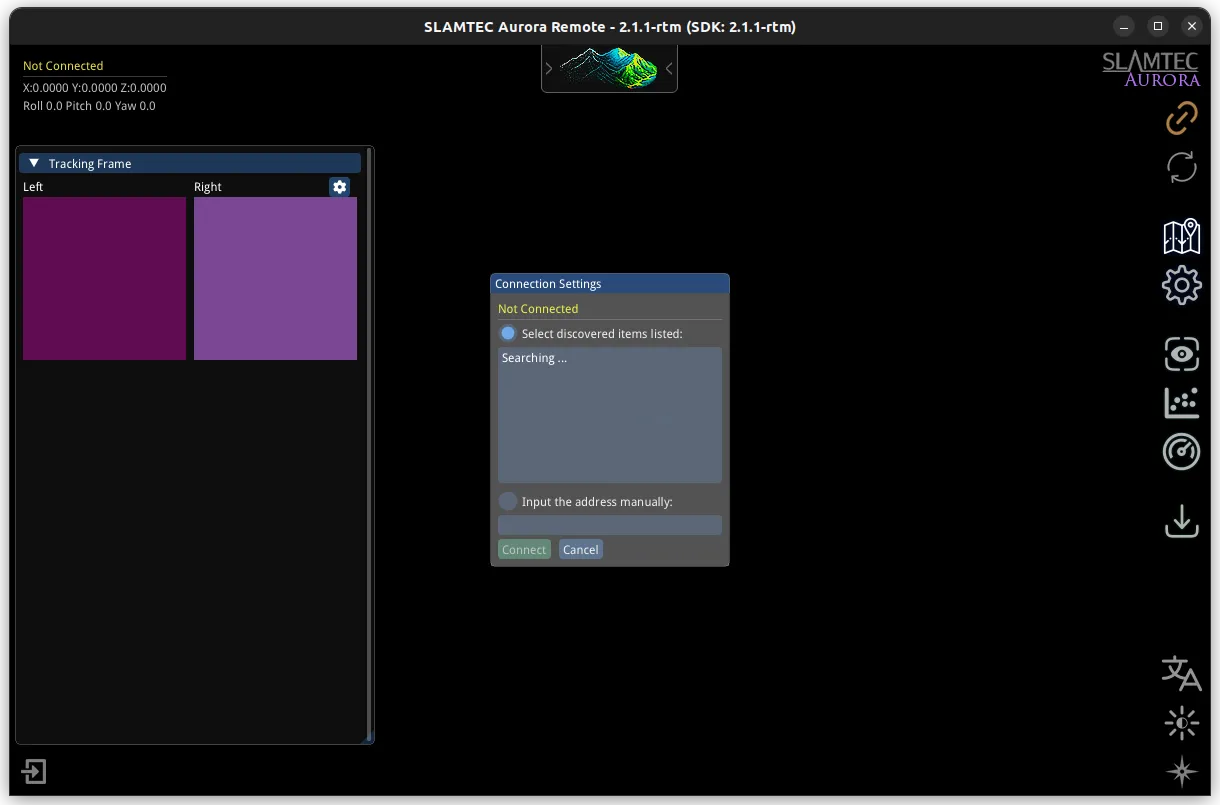Open Tracking Frame gear settings
The image size is (1220, 805).
coord(340,187)
